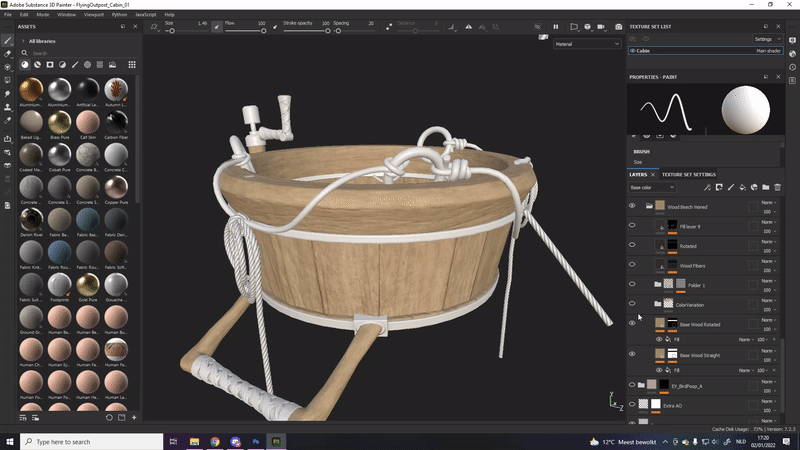Add a smart material to layers
Image resolution: width=800 pixels, height=450 pixels.
click(x=754, y=187)
